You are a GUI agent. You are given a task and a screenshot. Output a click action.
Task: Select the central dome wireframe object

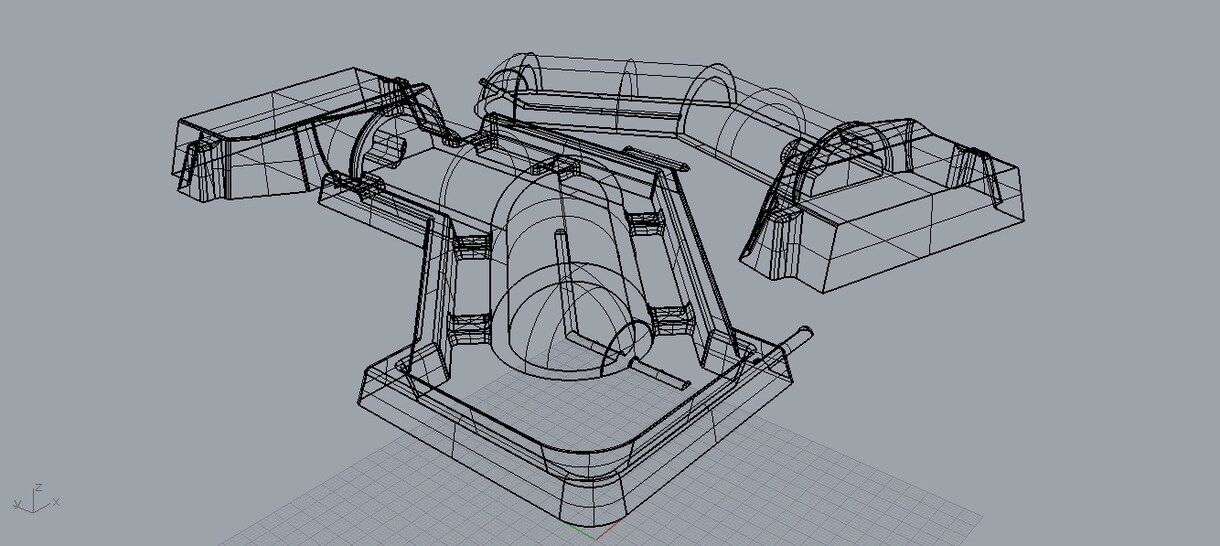(570, 273)
